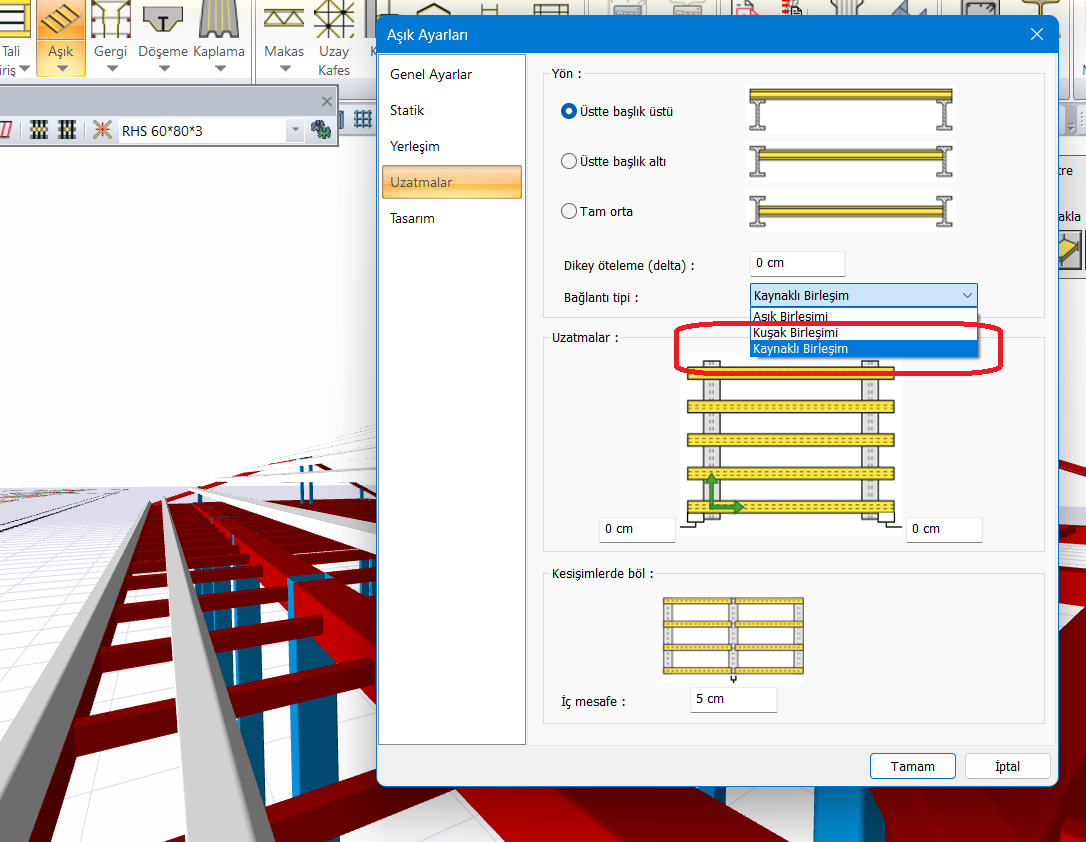The width and height of the screenshot is (1086, 842).
Task: Expand the Makas dropdown arrow
Action: coord(285,69)
